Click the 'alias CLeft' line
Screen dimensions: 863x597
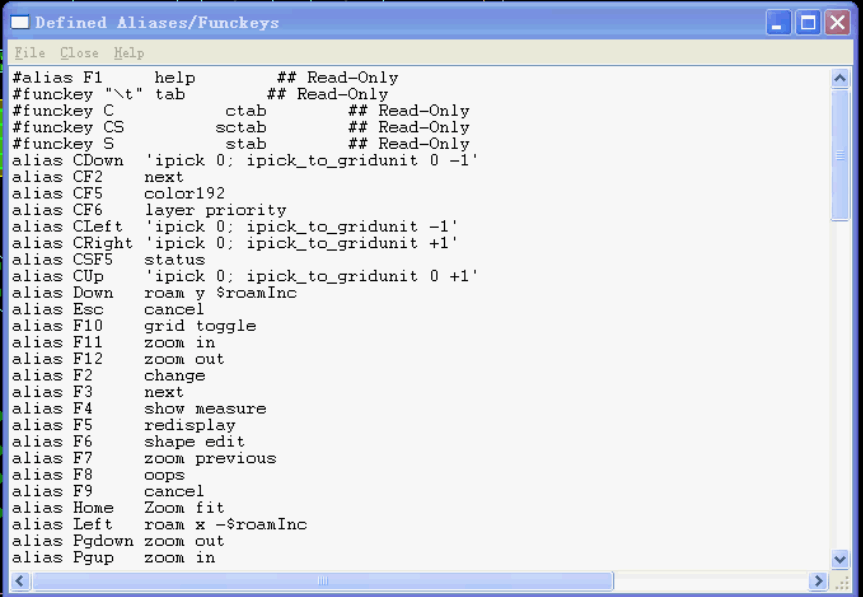point(235,226)
